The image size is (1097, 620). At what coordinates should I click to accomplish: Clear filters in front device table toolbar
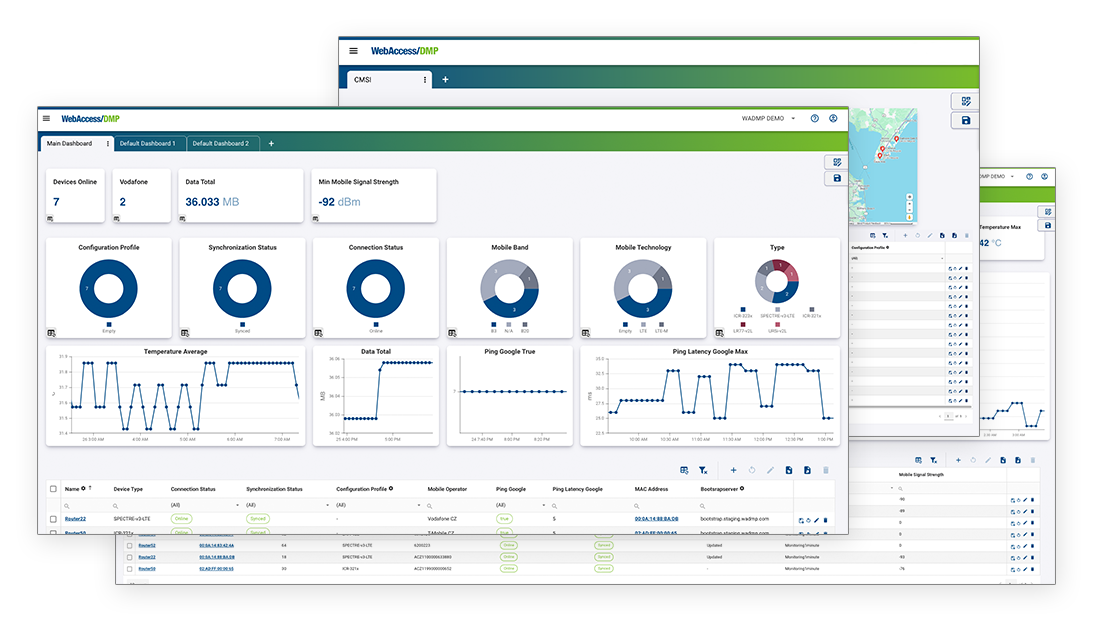pos(703,470)
